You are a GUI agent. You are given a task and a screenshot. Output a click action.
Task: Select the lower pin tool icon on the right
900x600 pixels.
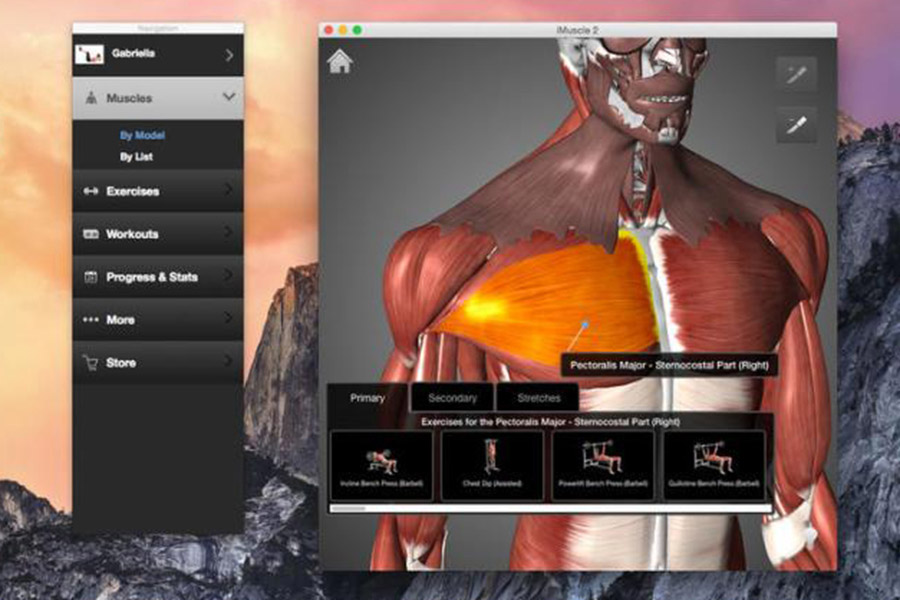click(x=796, y=125)
